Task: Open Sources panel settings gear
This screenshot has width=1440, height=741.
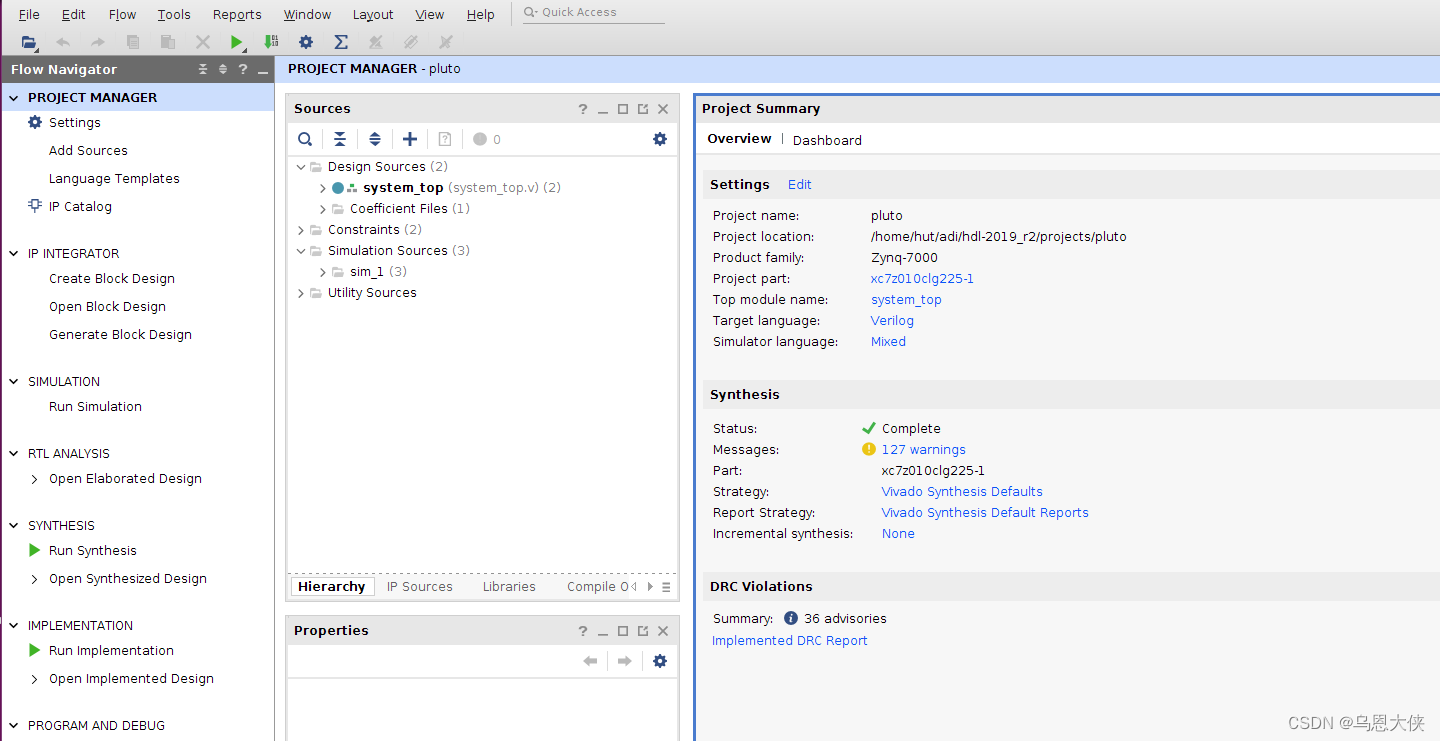Action: tap(660, 139)
